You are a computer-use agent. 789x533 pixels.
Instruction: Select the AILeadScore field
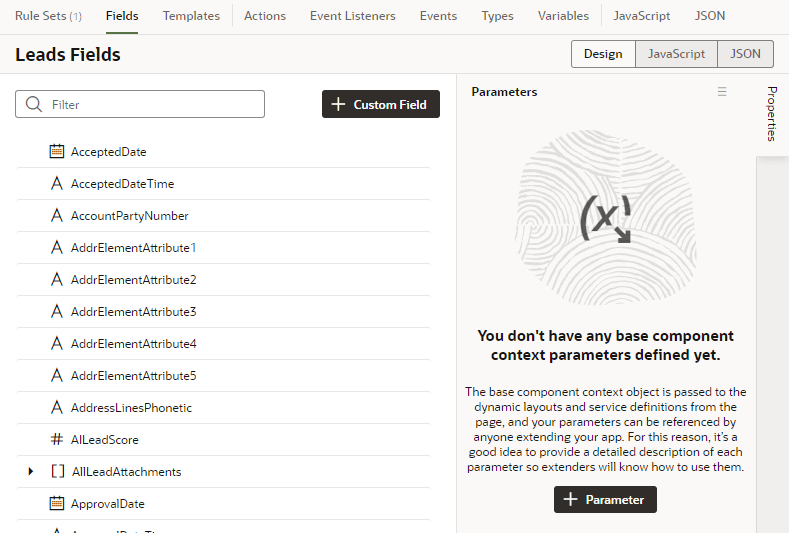click(x=223, y=439)
